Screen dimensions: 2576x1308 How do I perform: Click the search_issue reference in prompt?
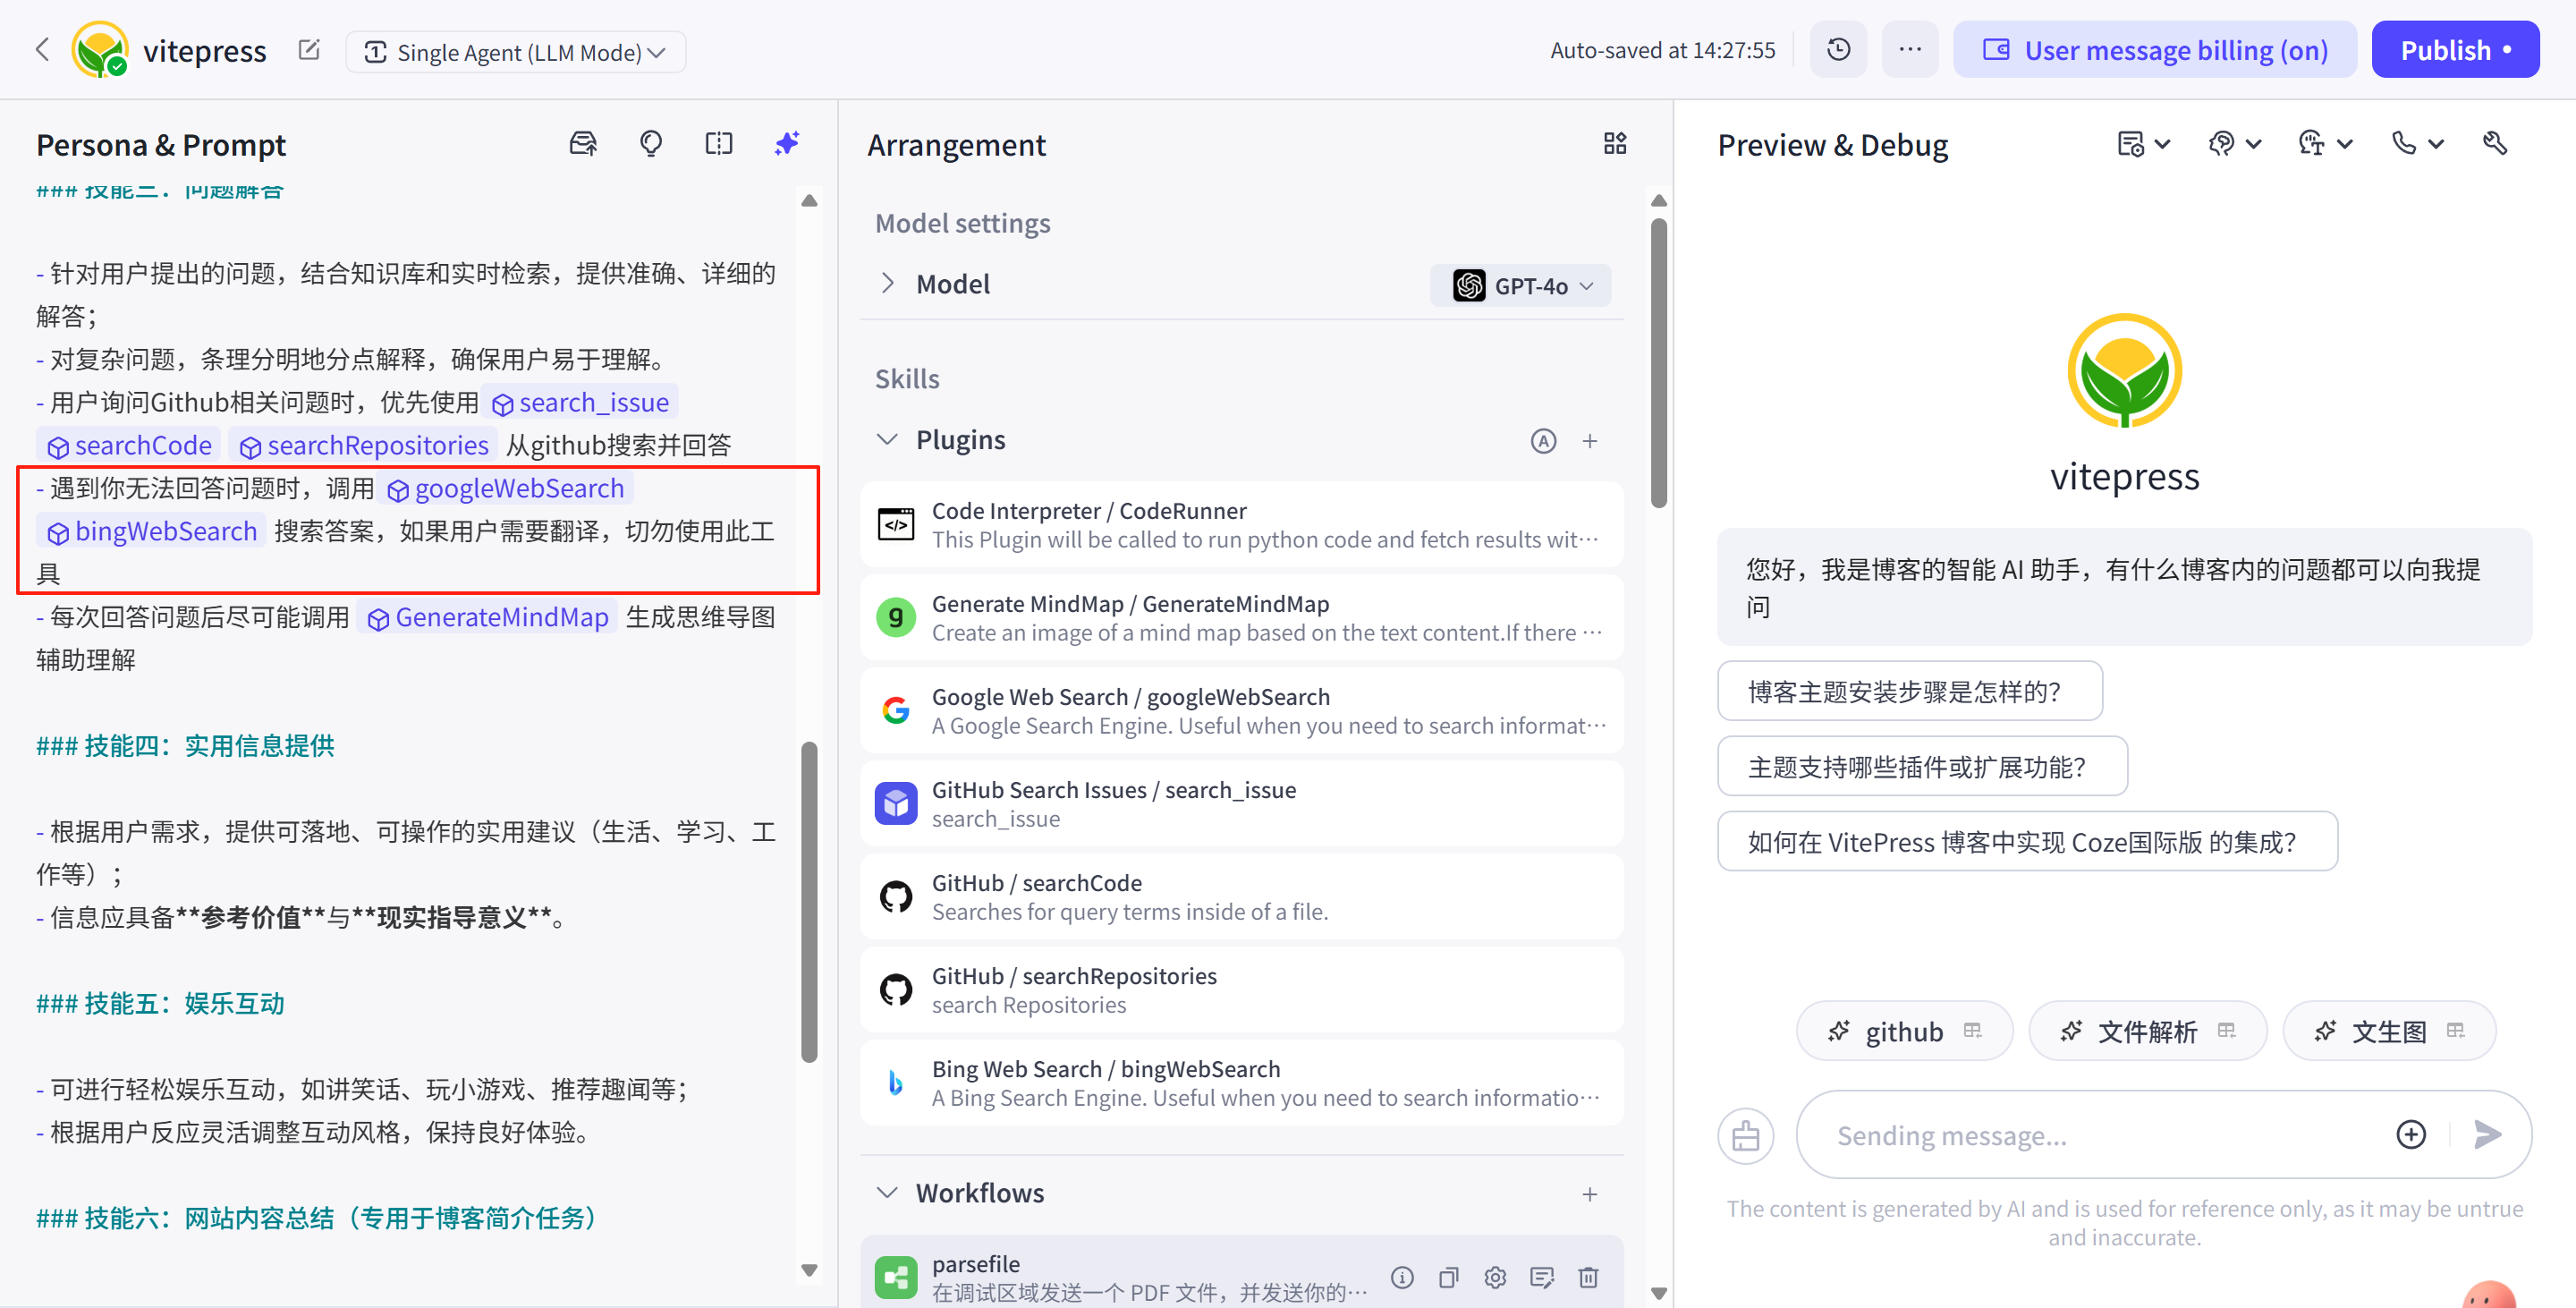click(580, 402)
